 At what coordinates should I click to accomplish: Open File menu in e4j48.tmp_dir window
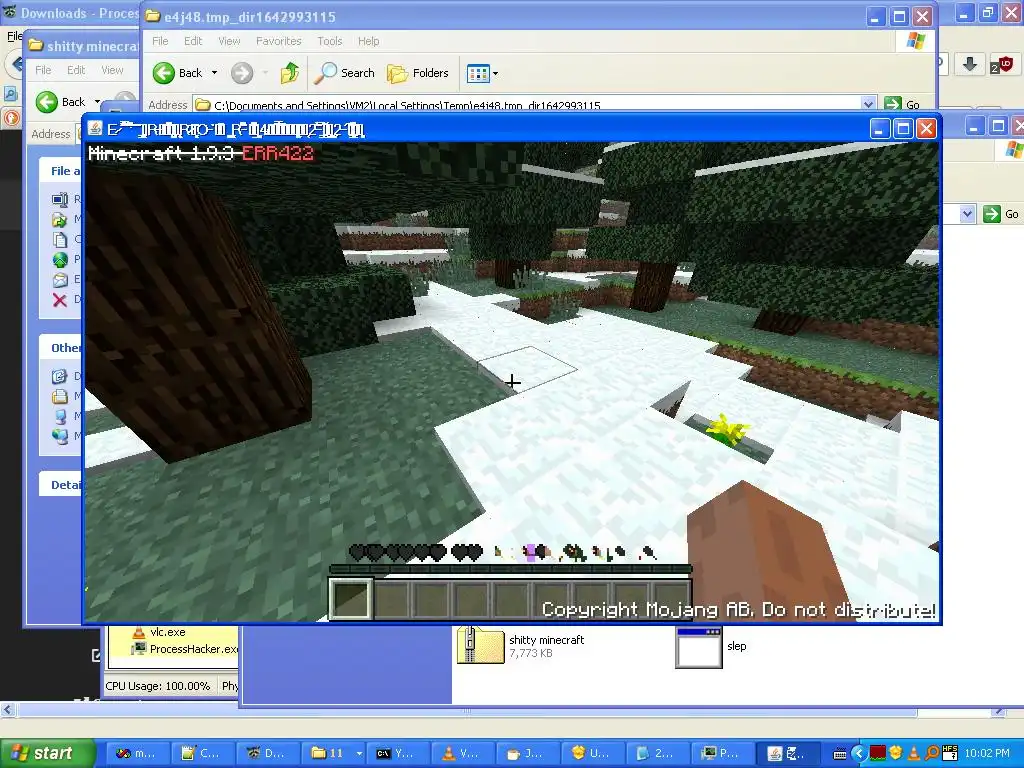pyautogui.click(x=160, y=41)
